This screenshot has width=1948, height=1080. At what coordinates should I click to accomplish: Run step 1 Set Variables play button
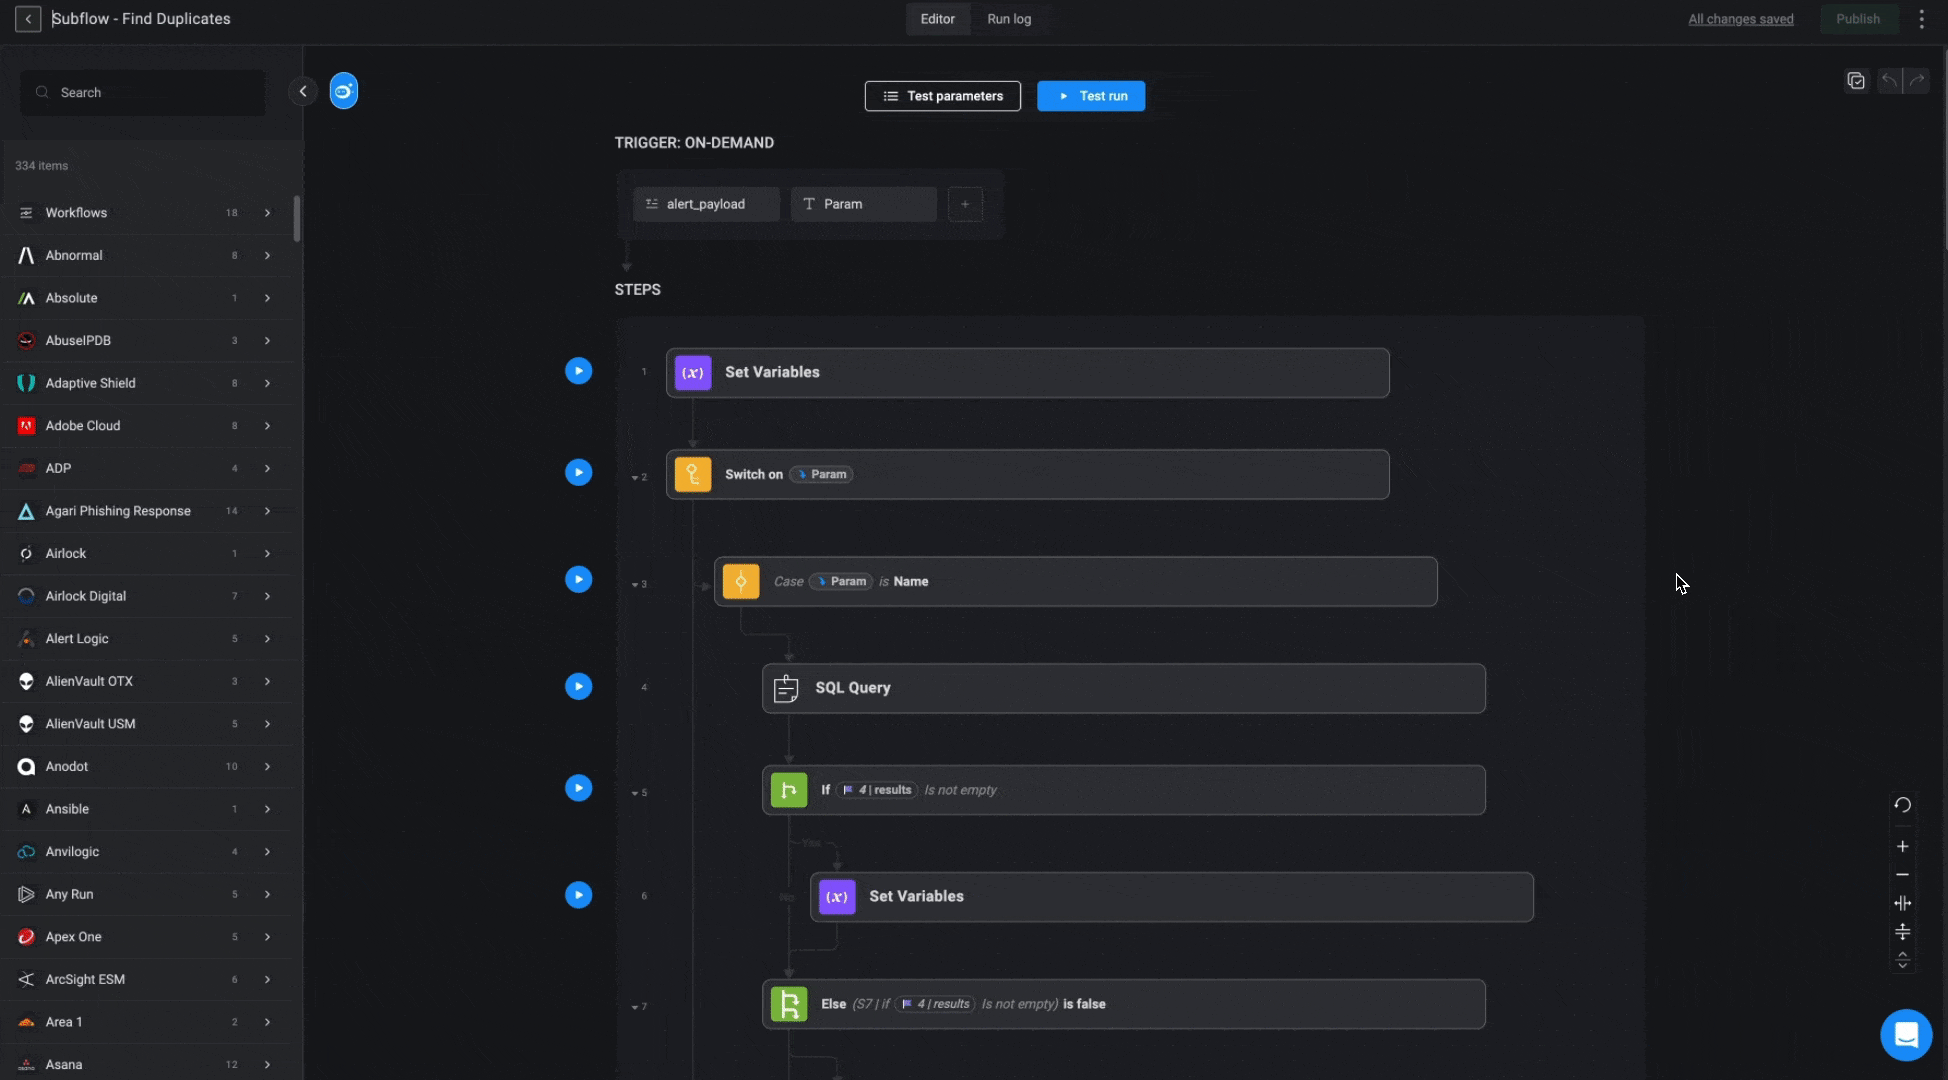coord(578,371)
